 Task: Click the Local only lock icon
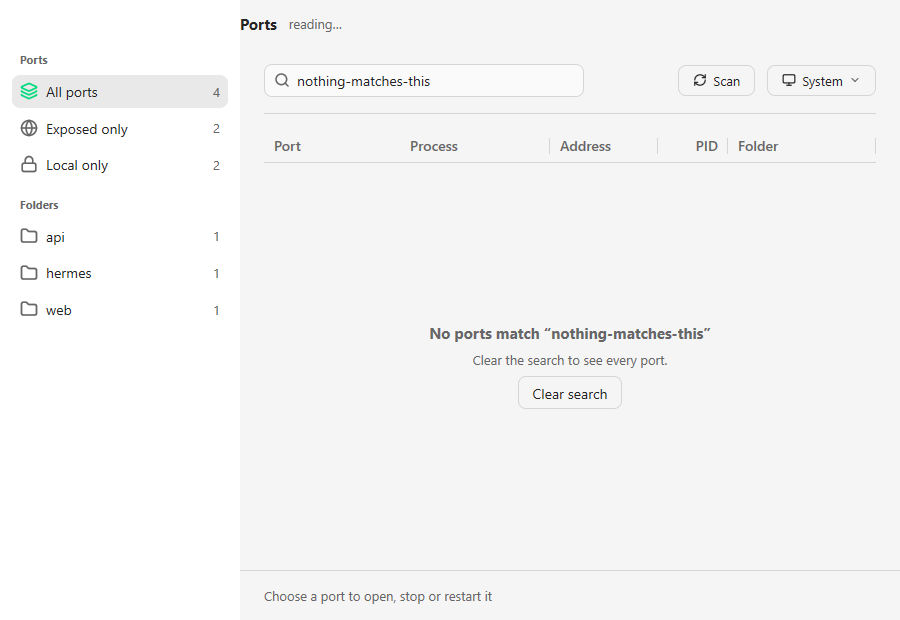(x=29, y=165)
